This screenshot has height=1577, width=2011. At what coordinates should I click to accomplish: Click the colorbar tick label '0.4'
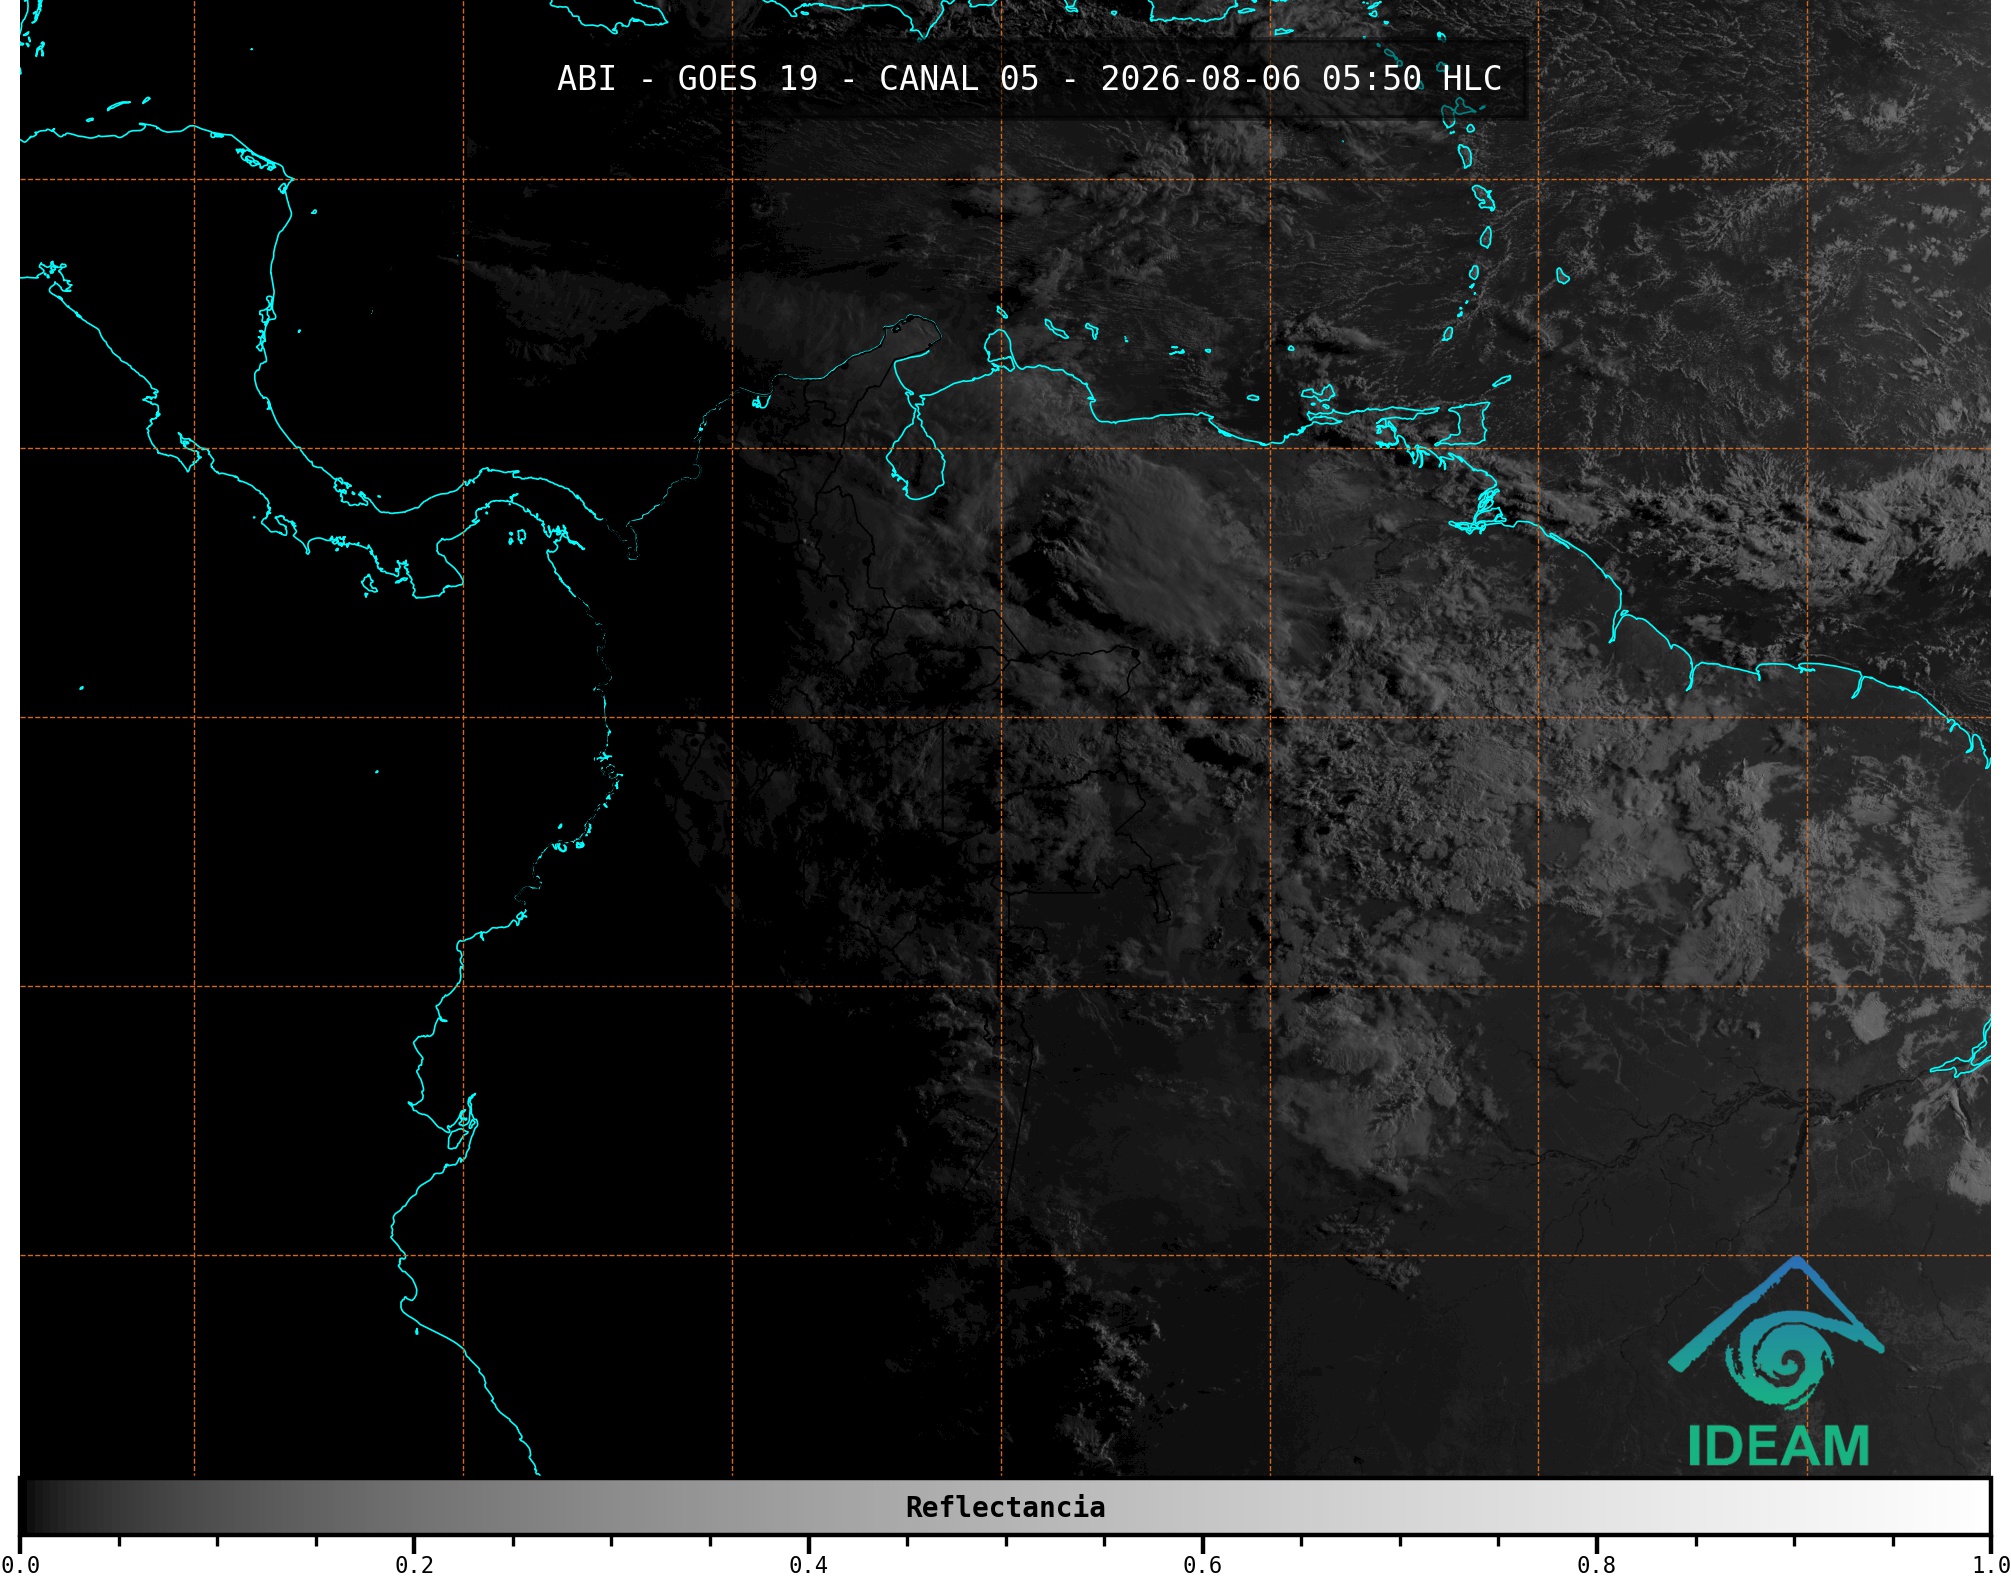[x=808, y=1565]
